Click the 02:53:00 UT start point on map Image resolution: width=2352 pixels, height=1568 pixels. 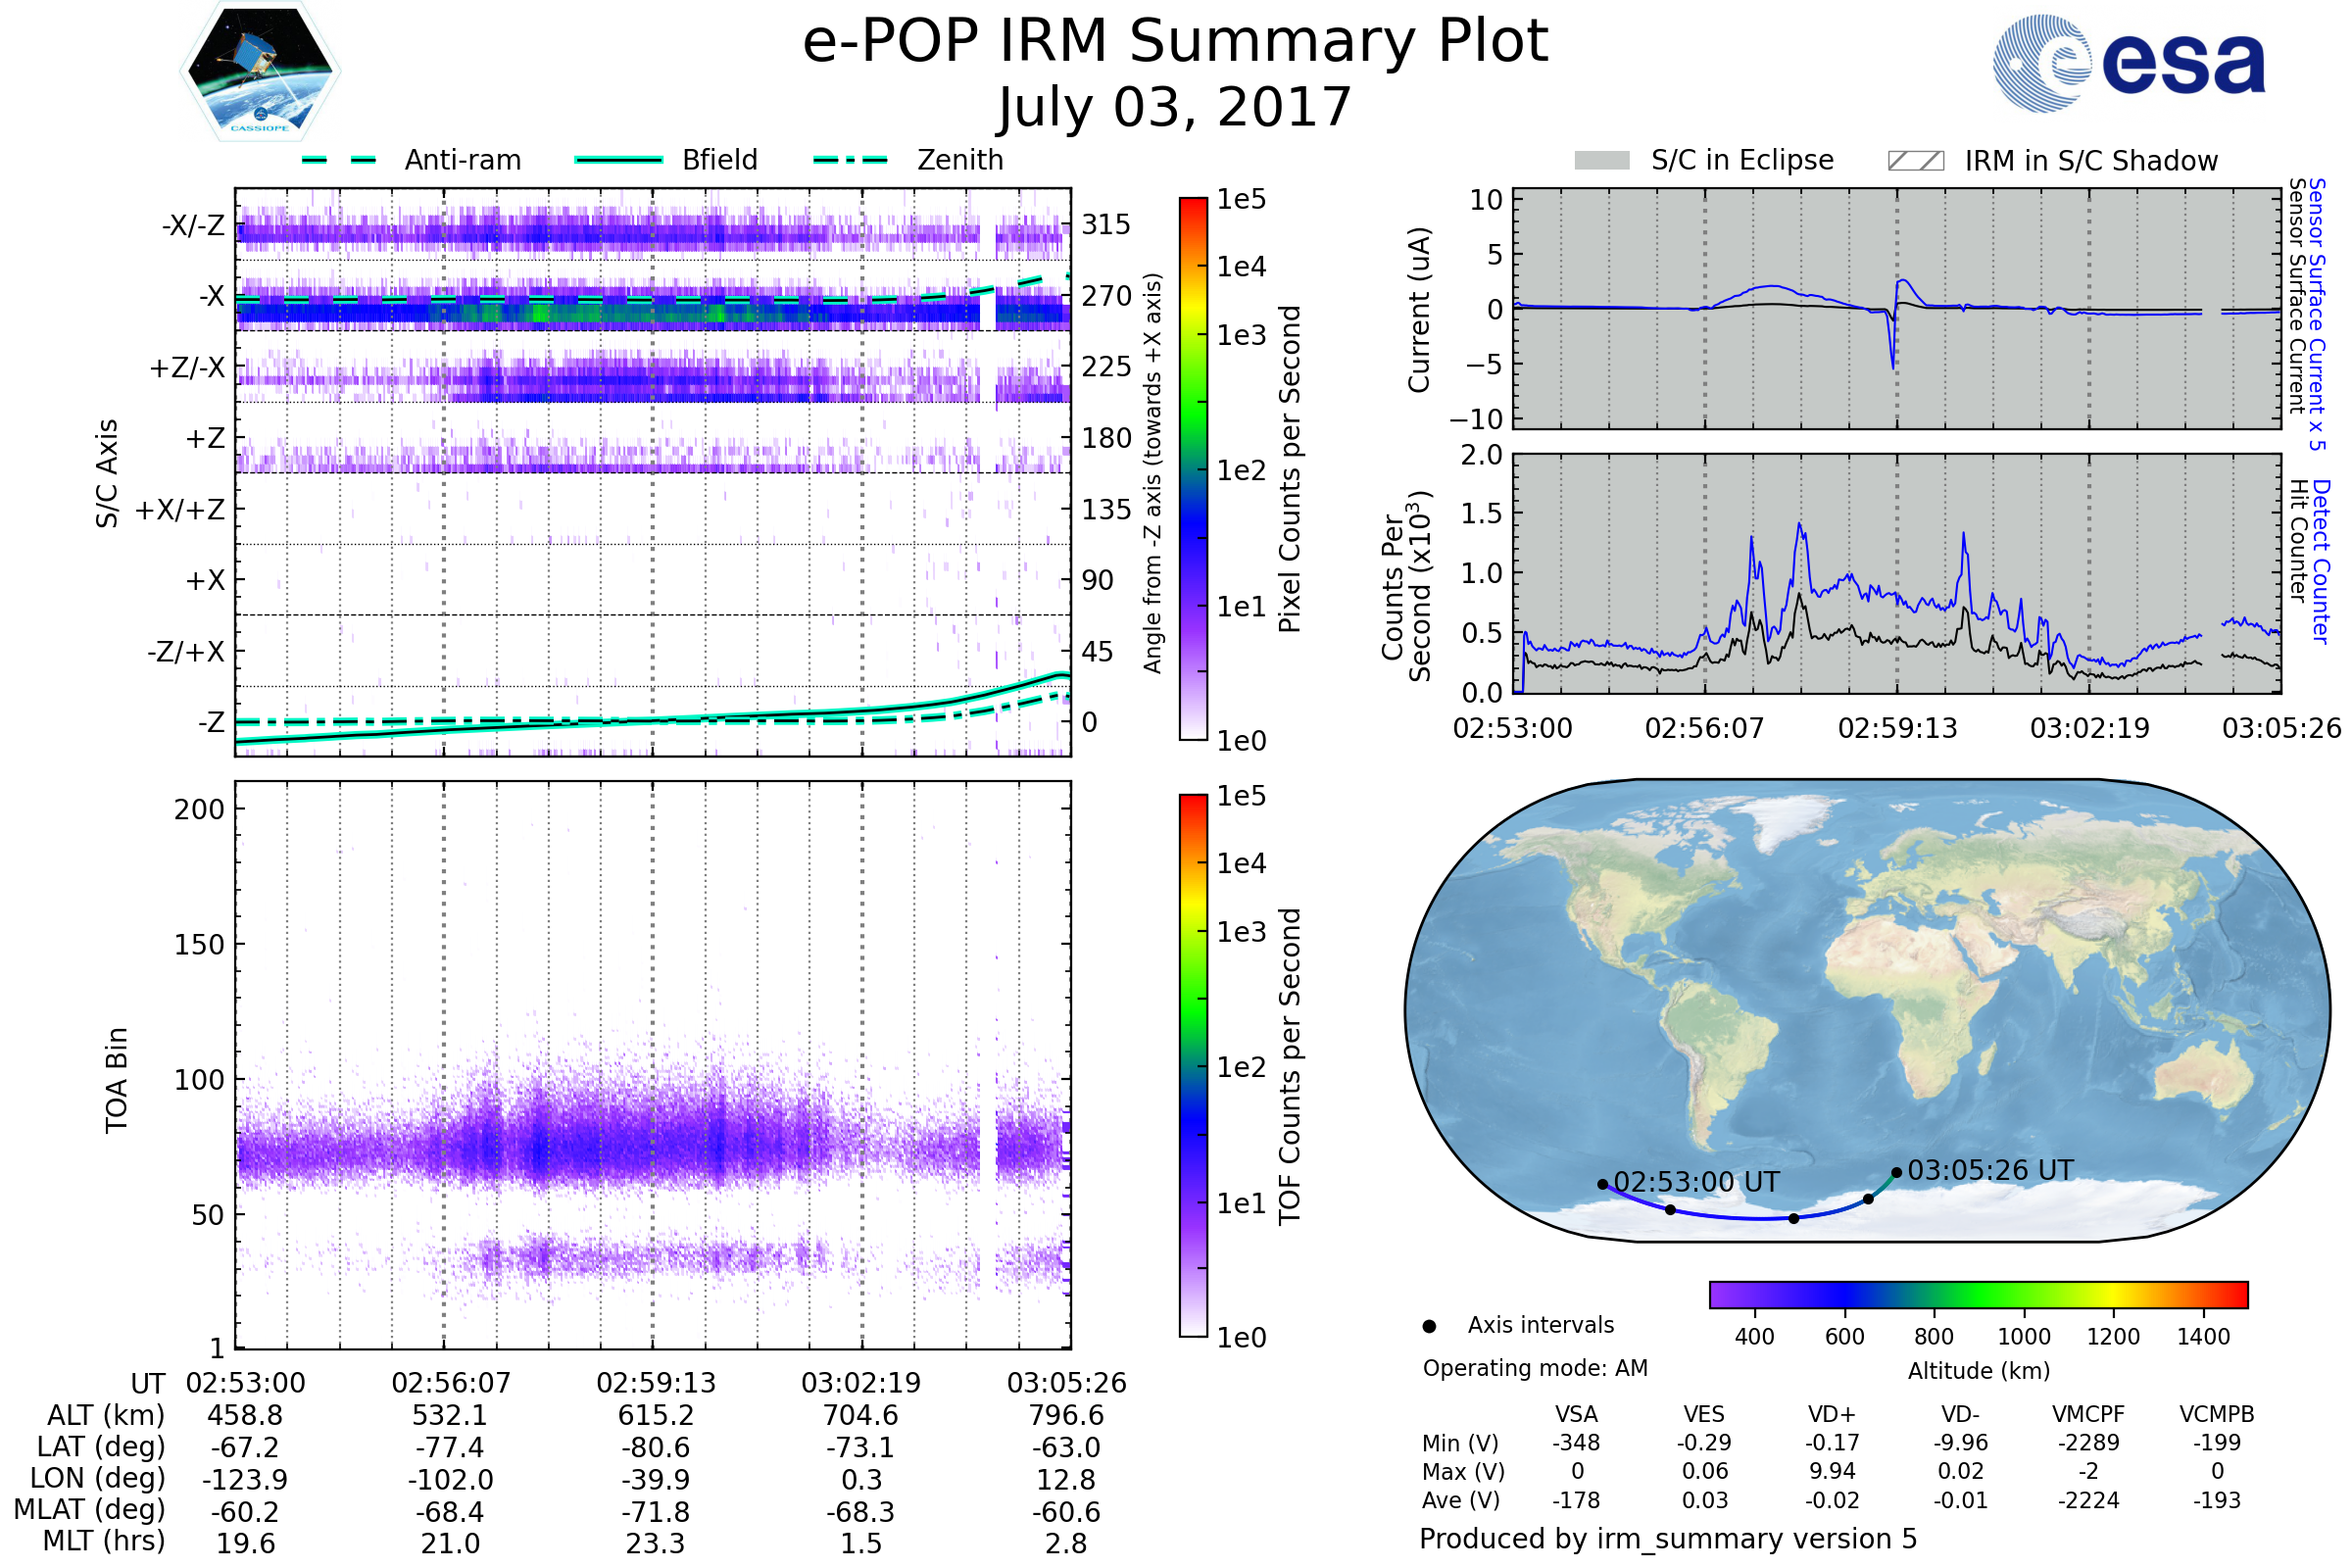tap(1603, 1184)
